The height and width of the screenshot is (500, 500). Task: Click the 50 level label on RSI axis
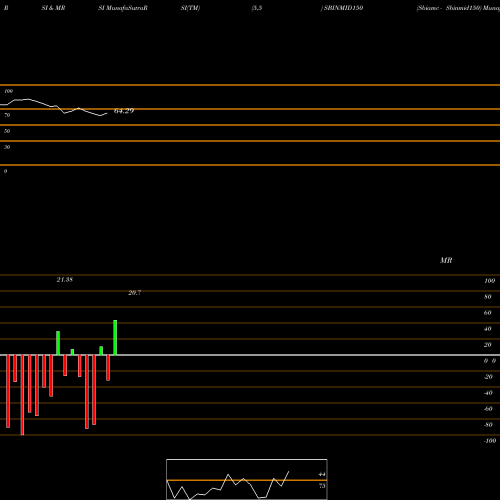click(7, 131)
